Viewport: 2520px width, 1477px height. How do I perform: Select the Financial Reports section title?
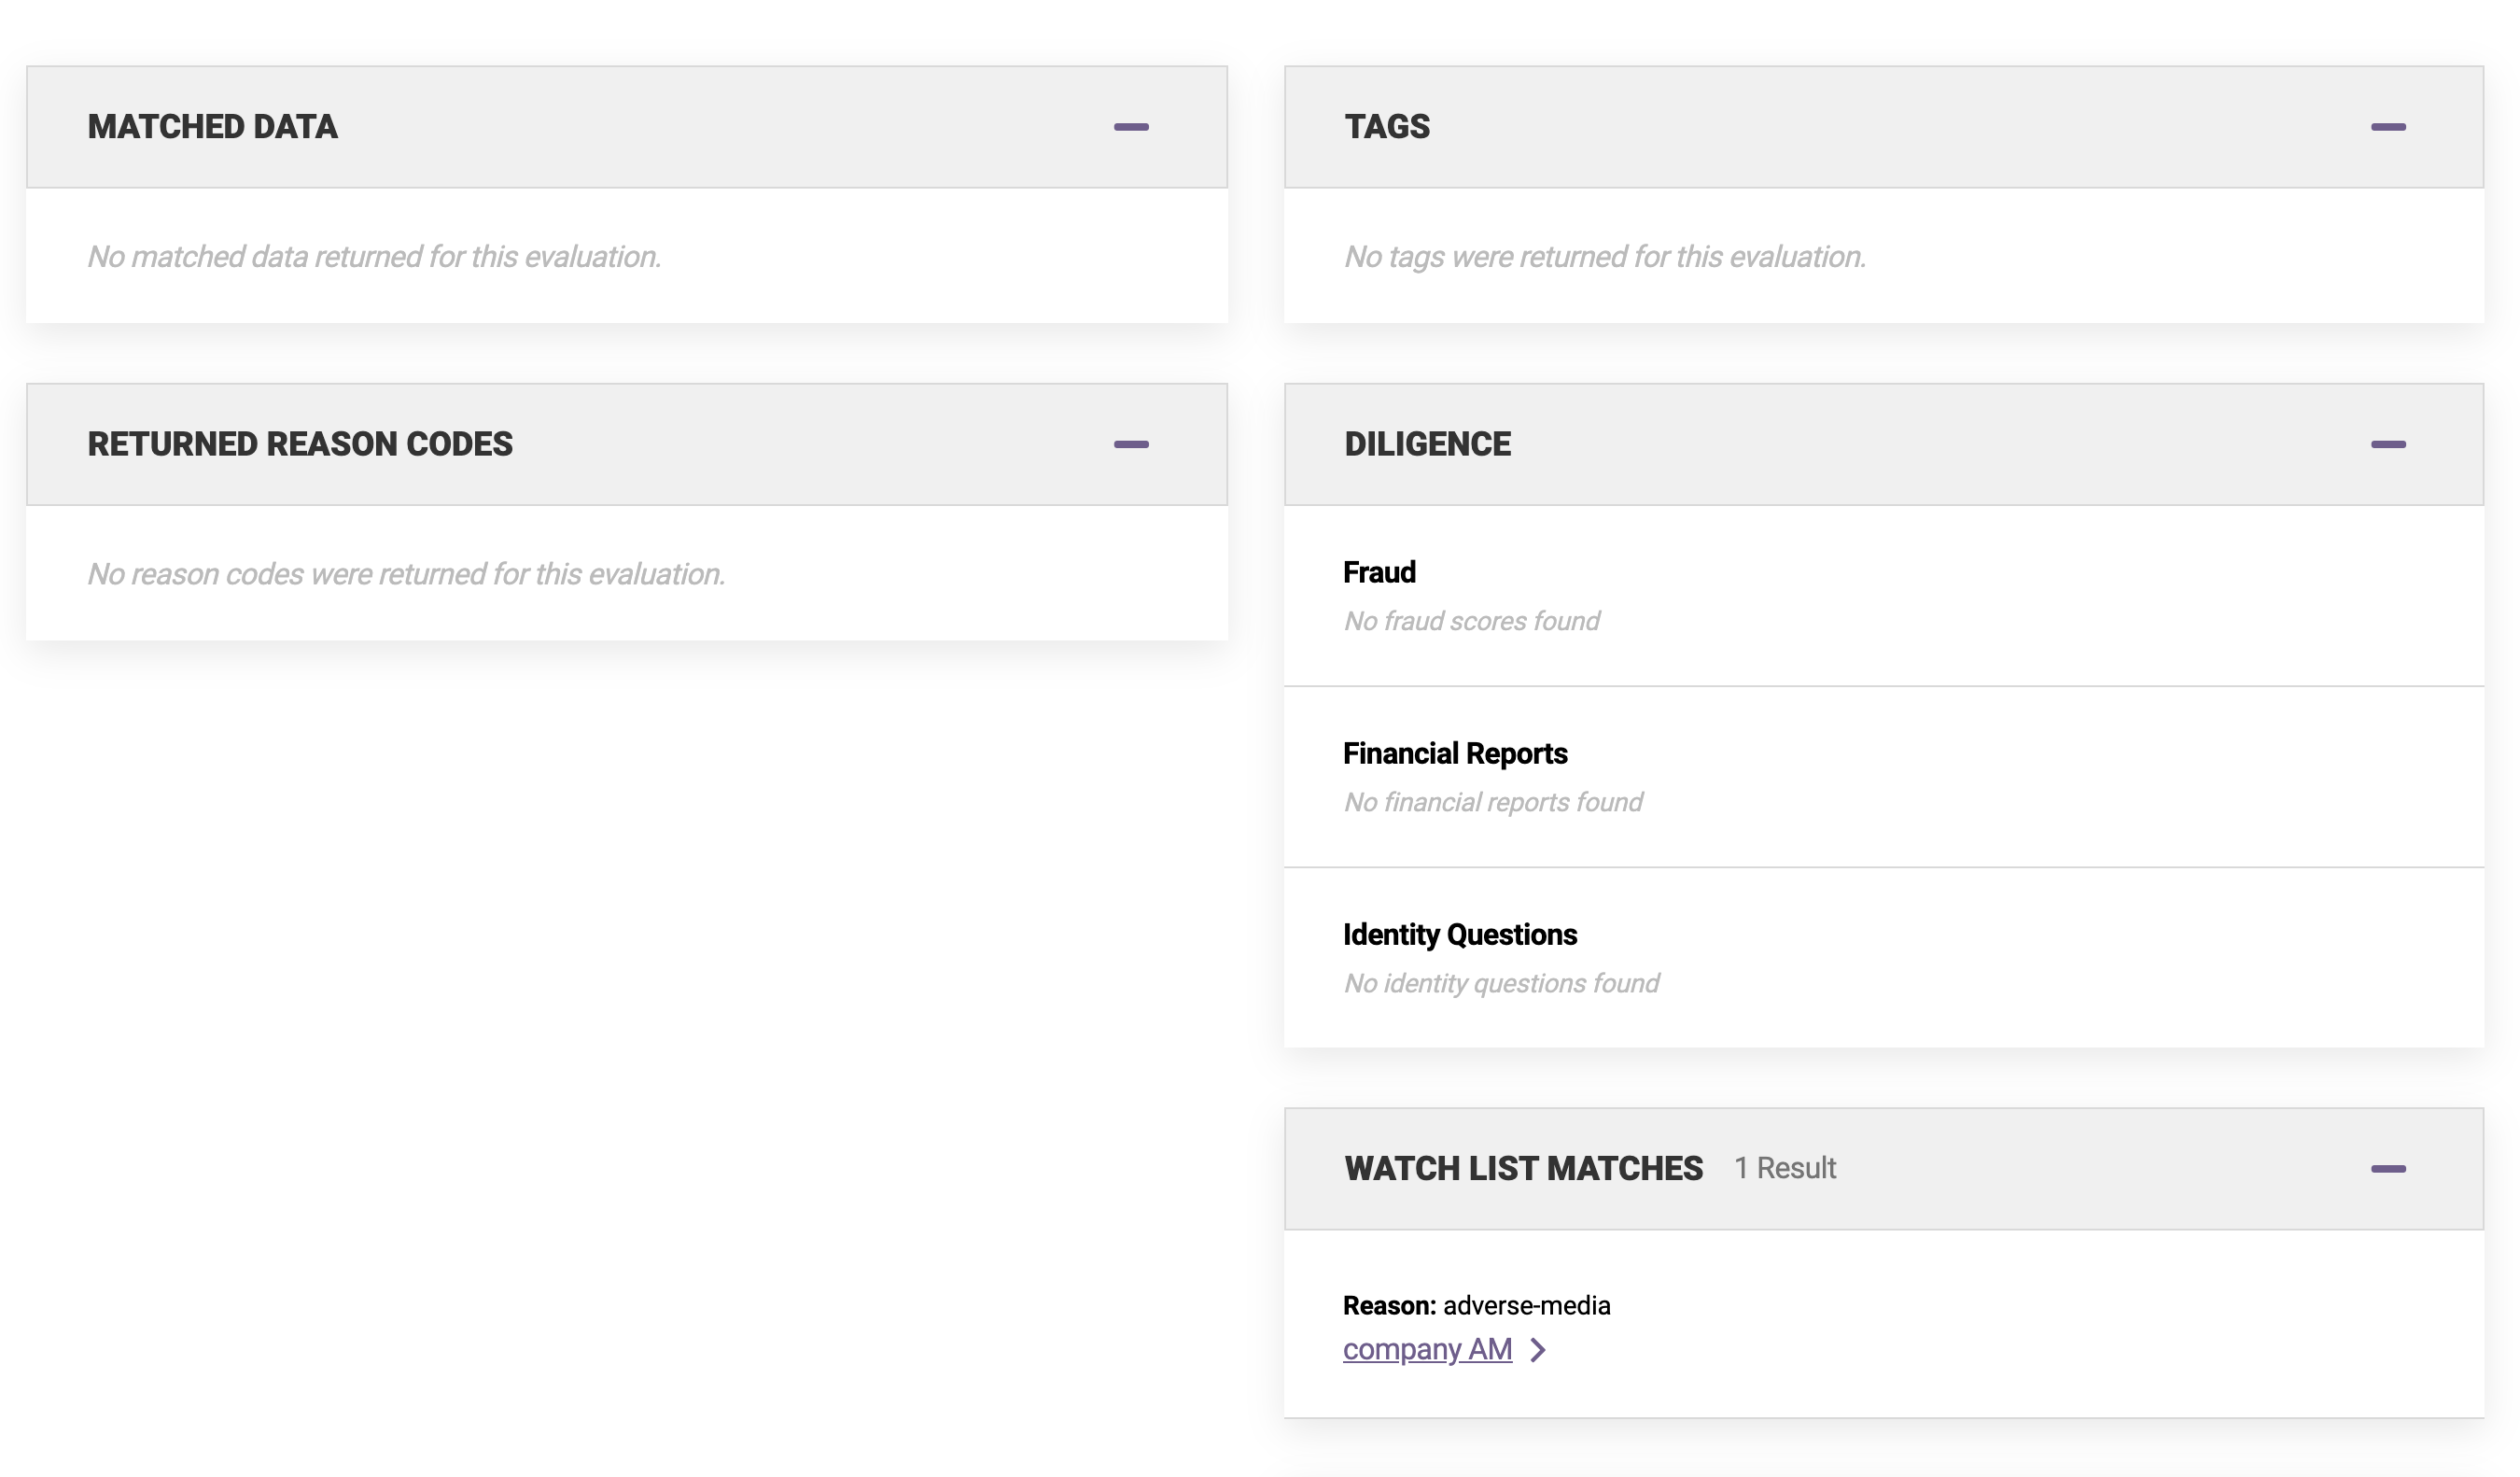pyautogui.click(x=1455, y=753)
